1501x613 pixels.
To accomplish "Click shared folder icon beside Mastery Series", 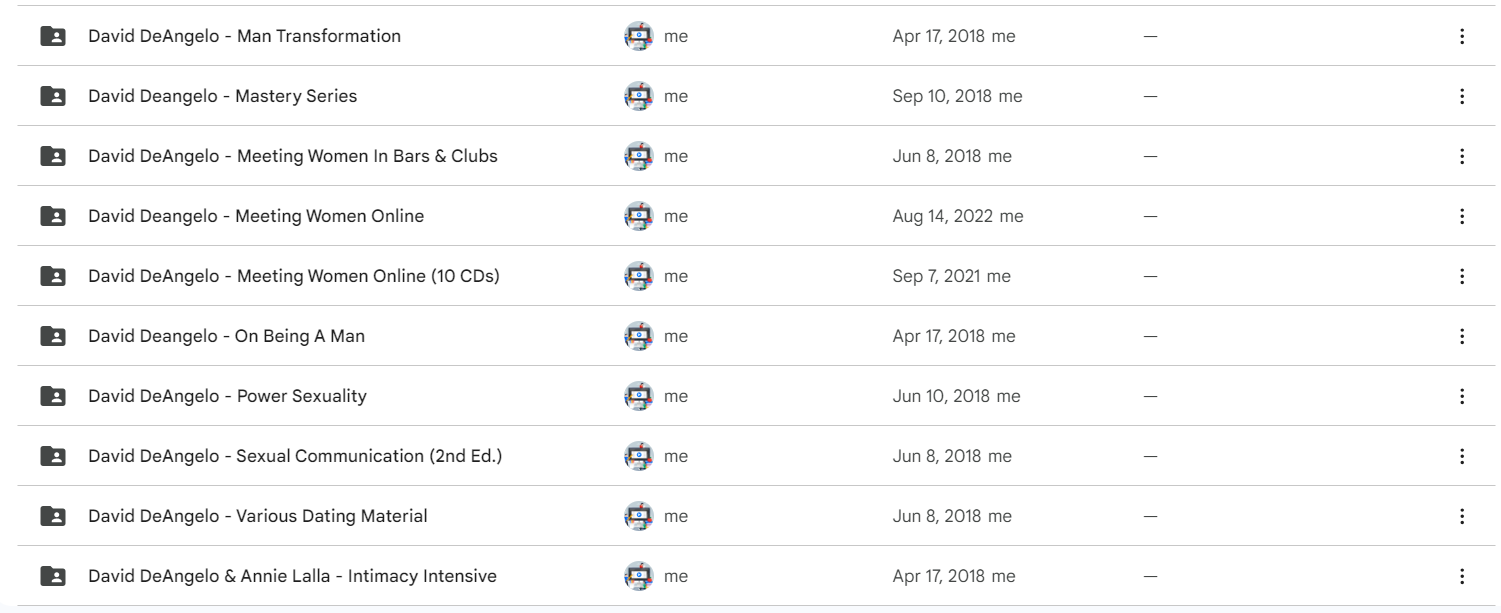I will point(53,96).
